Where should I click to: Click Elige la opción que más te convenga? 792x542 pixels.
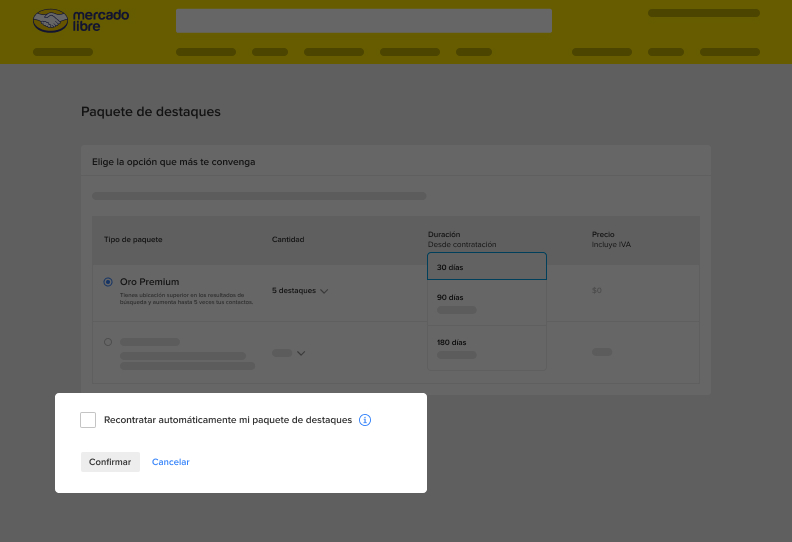click(174, 162)
